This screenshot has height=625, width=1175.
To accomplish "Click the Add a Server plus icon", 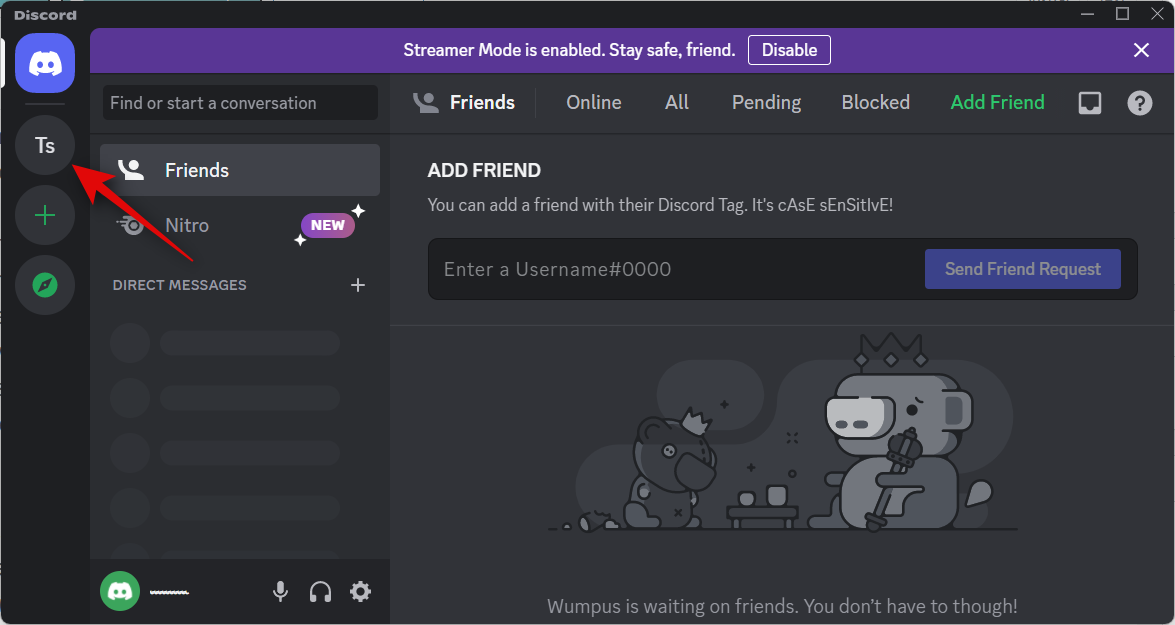I will pos(45,216).
